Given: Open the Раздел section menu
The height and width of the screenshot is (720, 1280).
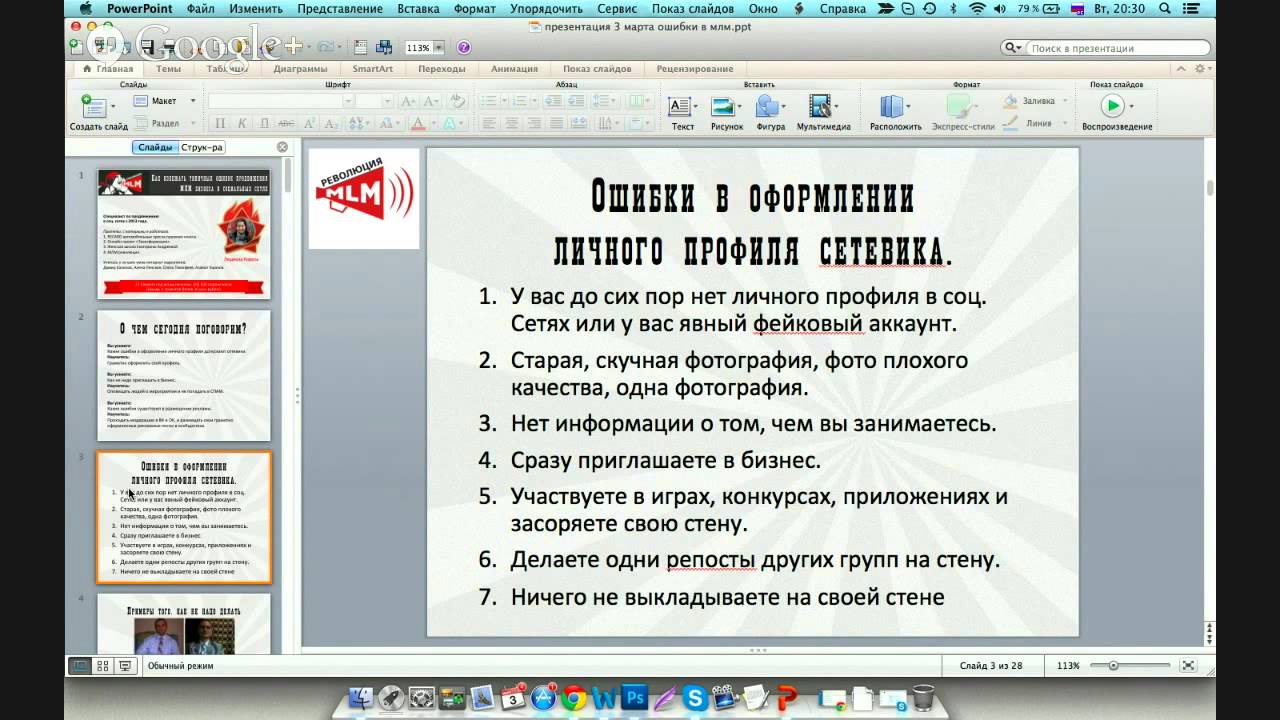Looking at the screenshot, I should click(165, 123).
